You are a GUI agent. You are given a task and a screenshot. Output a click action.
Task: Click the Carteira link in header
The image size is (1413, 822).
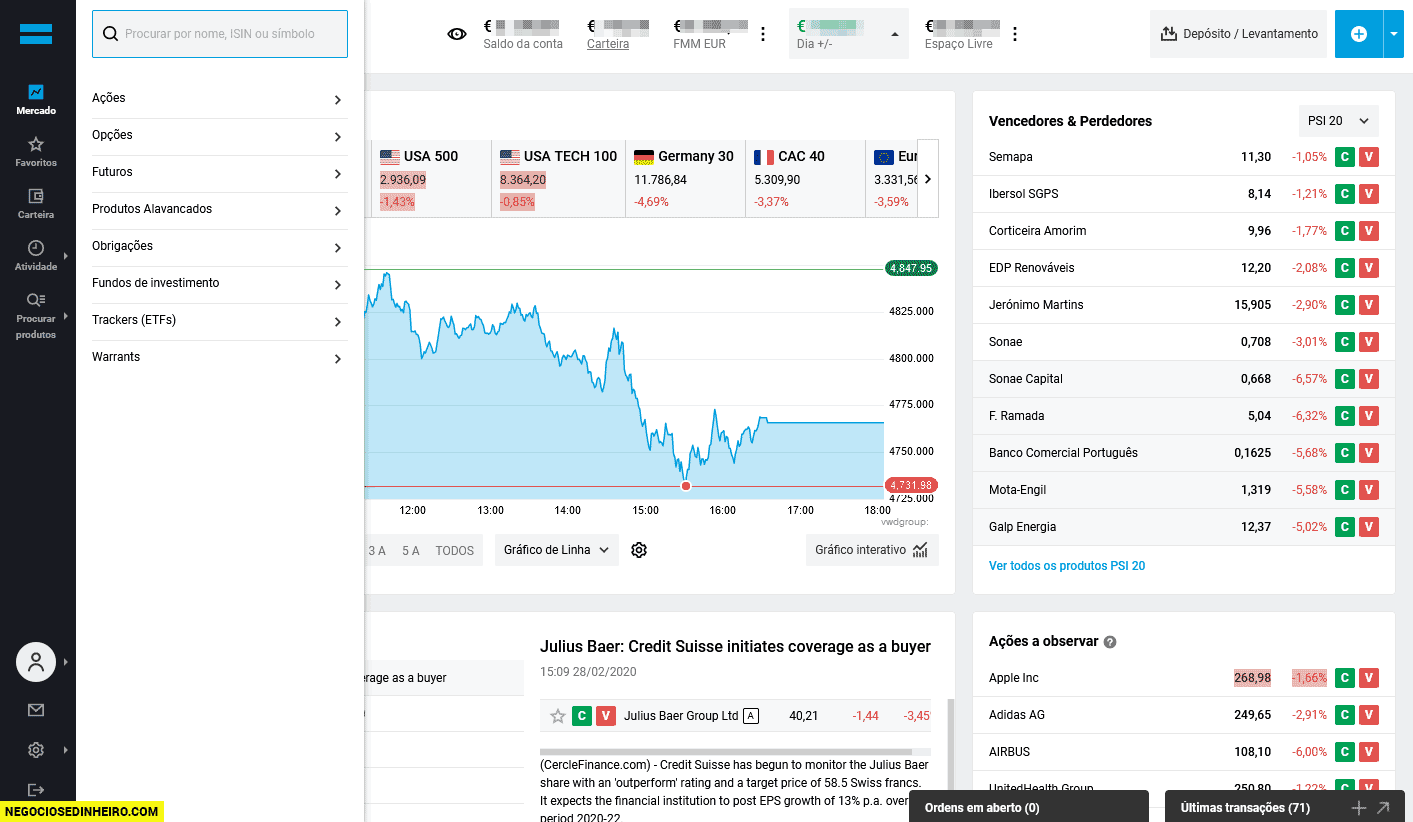(x=608, y=44)
